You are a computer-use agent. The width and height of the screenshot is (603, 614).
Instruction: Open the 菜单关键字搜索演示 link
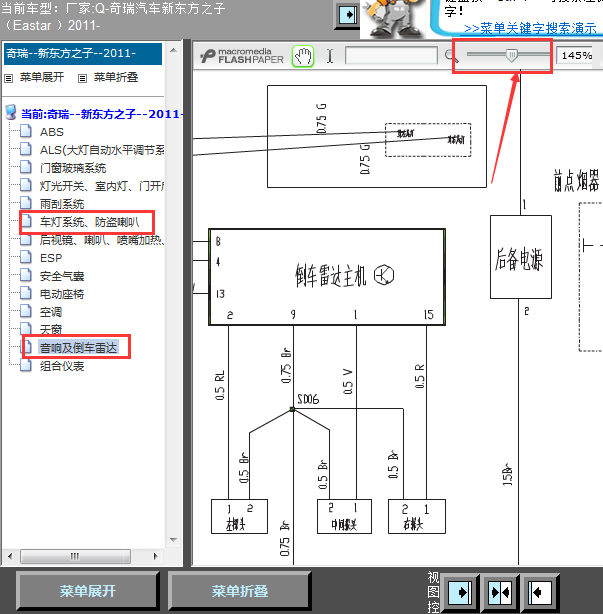(x=530, y=29)
